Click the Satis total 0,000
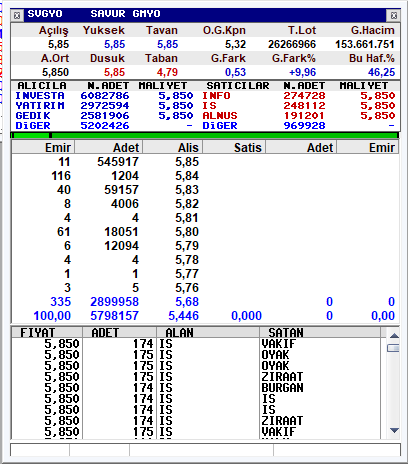 click(x=246, y=316)
